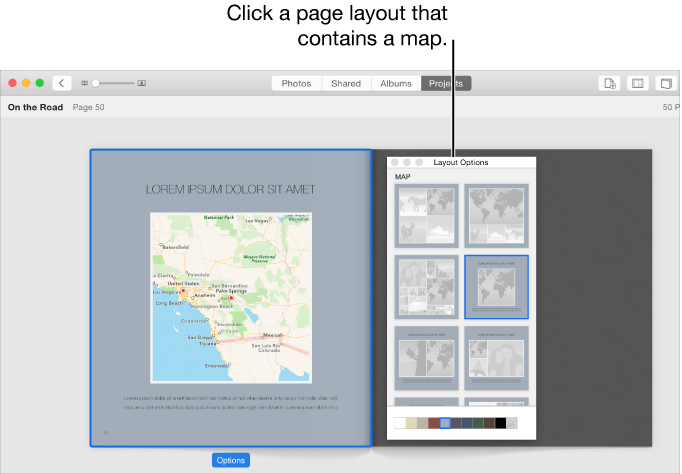Click the rightmost toolbar icon showing overlapping pages
The width and height of the screenshot is (682, 474).
(x=666, y=83)
